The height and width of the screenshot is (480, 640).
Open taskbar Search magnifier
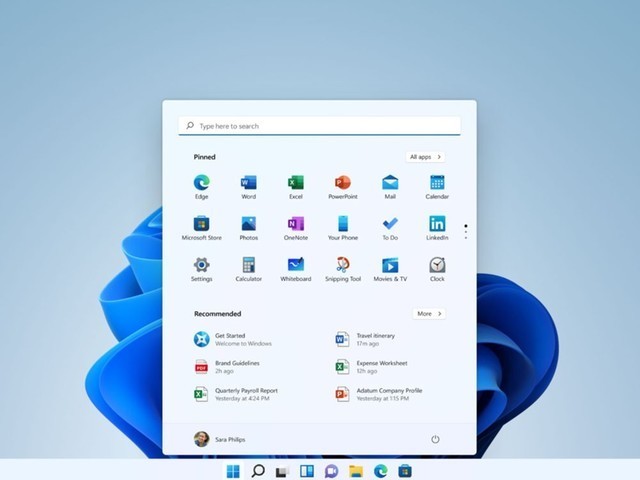pyautogui.click(x=258, y=471)
